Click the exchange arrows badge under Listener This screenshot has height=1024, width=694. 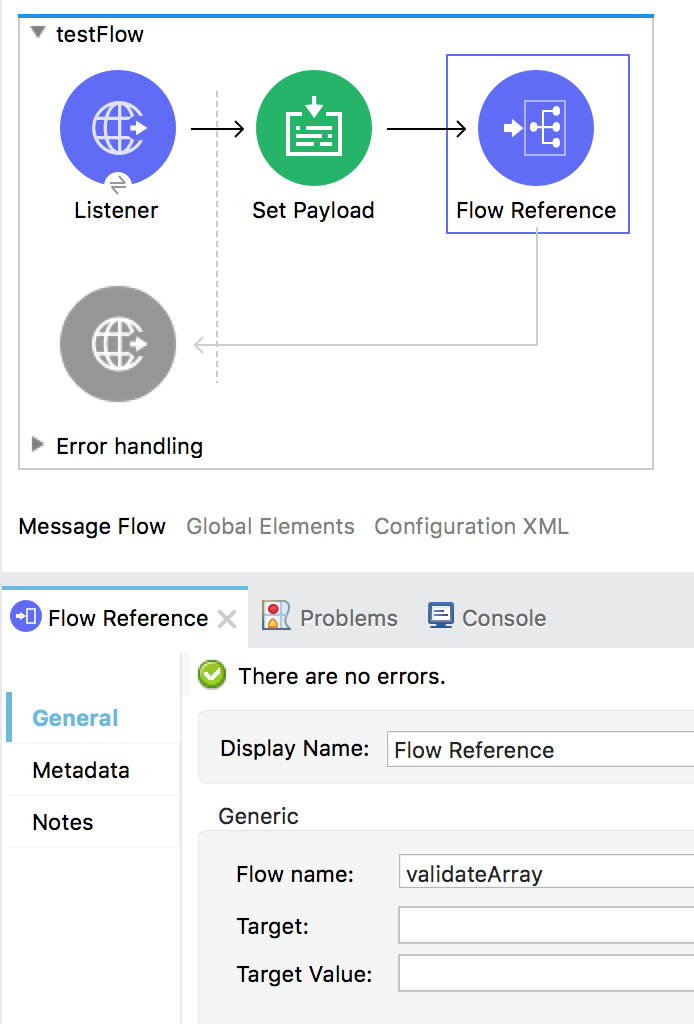pyautogui.click(x=118, y=185)
